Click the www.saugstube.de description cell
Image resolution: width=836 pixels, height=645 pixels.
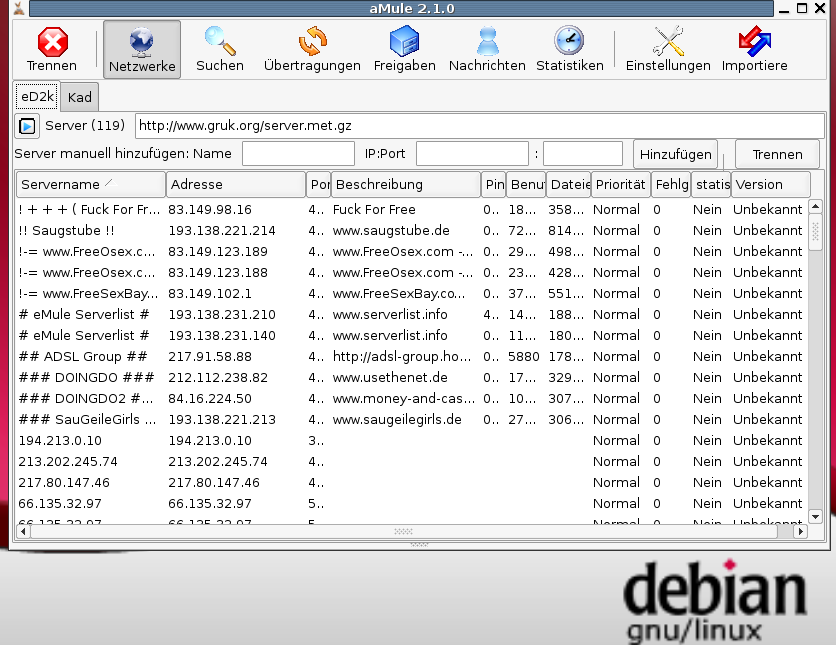click(391, 230)
